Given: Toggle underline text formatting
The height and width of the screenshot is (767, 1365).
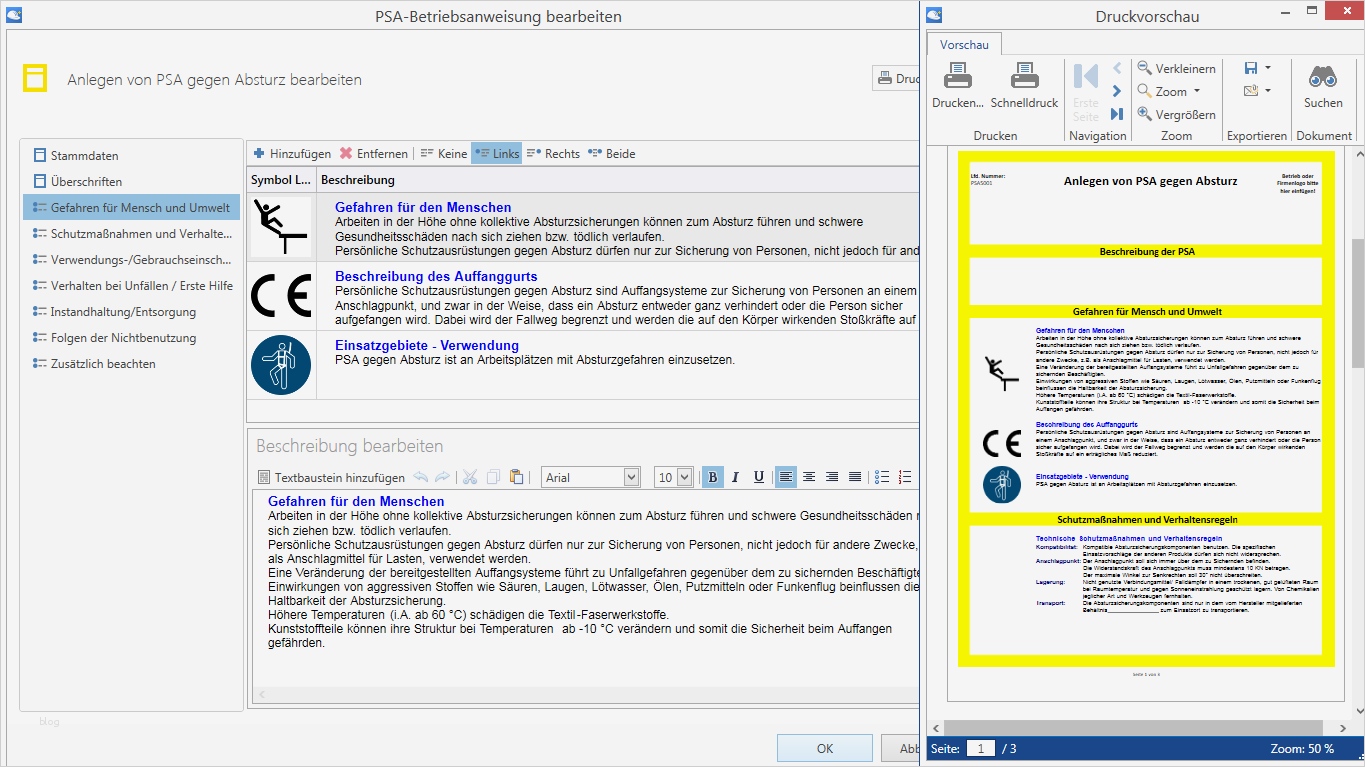Looking at the screenshot, I should coord(759,477).
